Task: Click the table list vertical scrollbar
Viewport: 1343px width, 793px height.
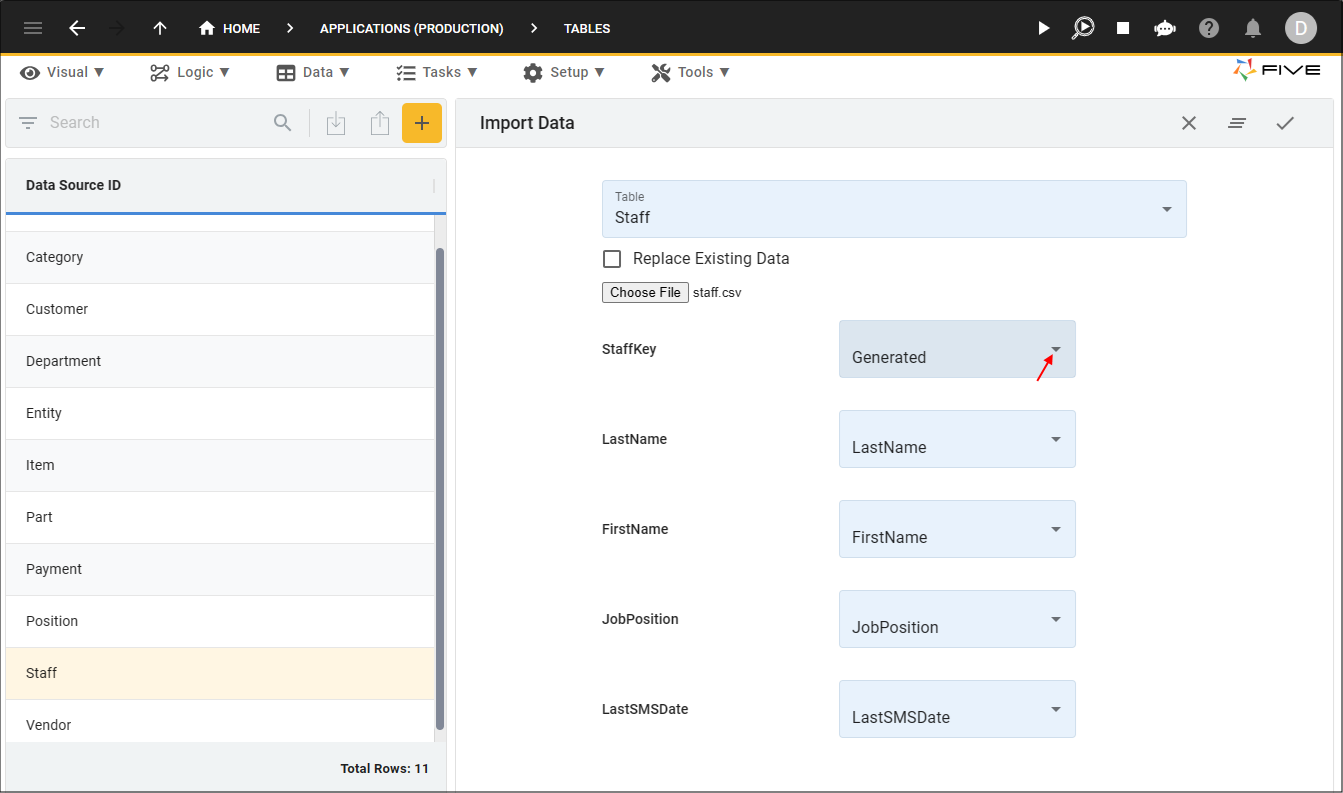Action: click(x=440, y=488)
